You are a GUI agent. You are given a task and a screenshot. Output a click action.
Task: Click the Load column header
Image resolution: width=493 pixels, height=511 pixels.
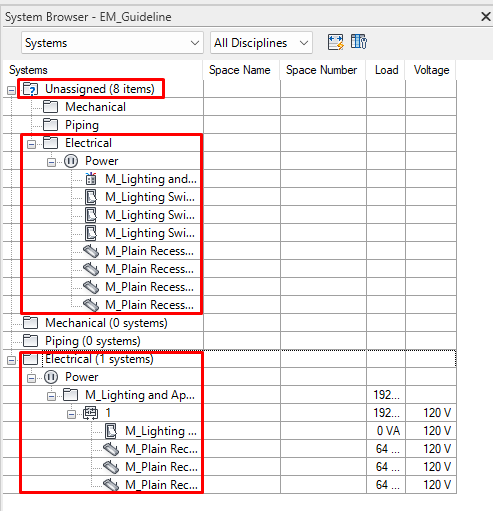point(386,70)
